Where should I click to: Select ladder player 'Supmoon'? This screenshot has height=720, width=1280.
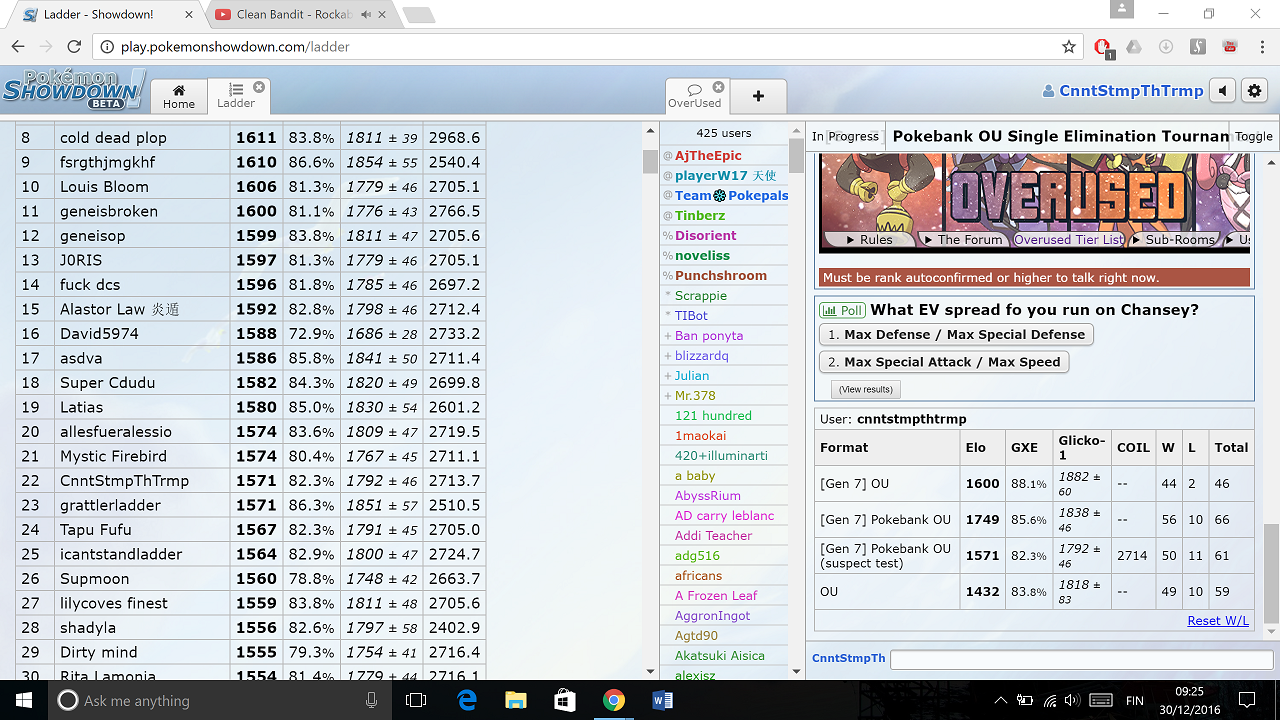(x=94, y=579)
